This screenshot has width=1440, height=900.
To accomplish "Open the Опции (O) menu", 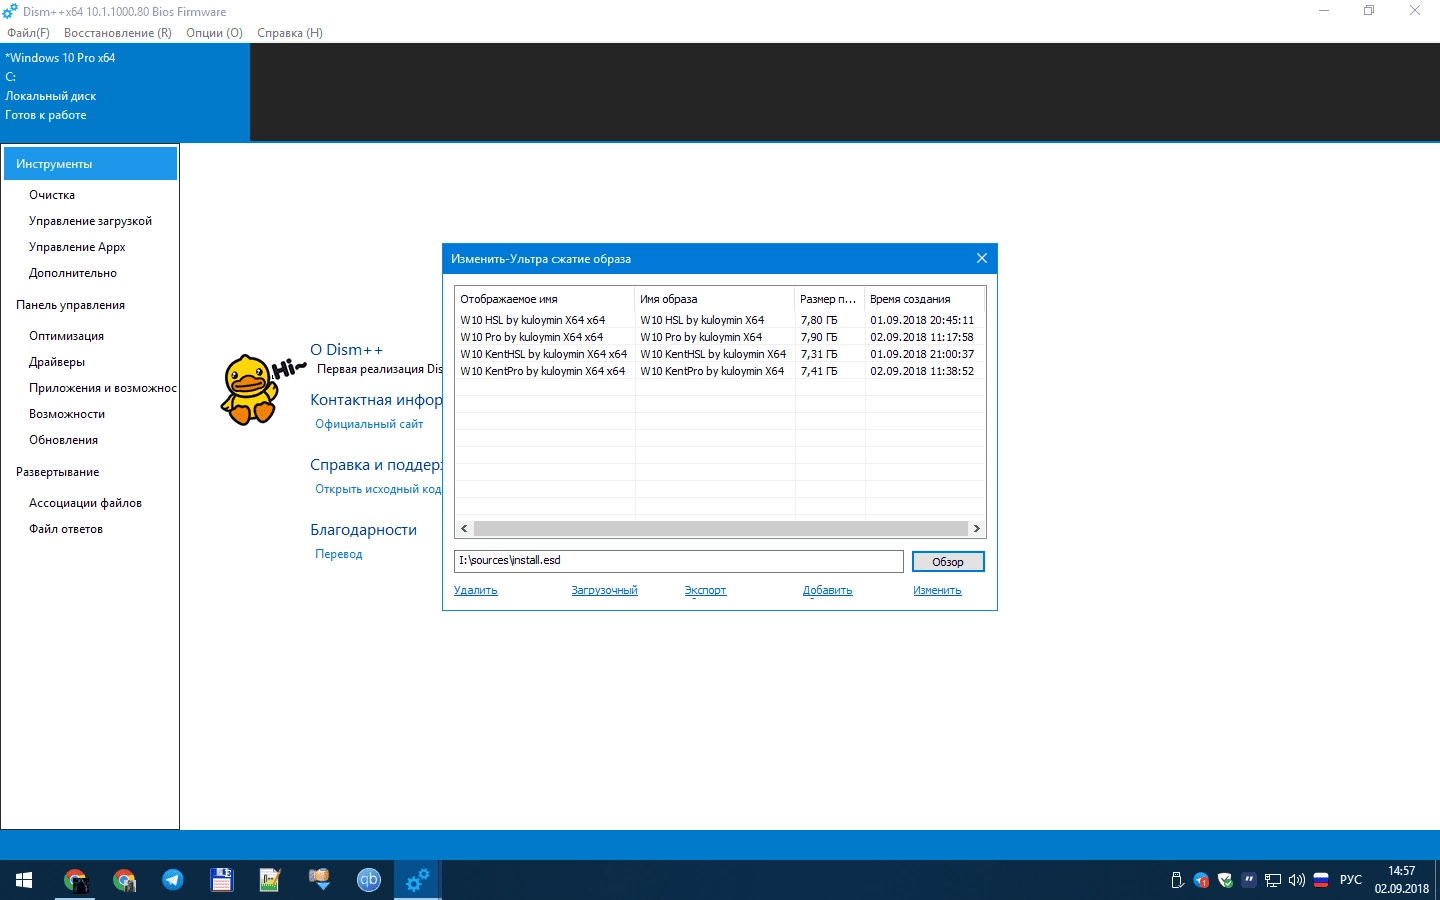I will click(214, 33).
